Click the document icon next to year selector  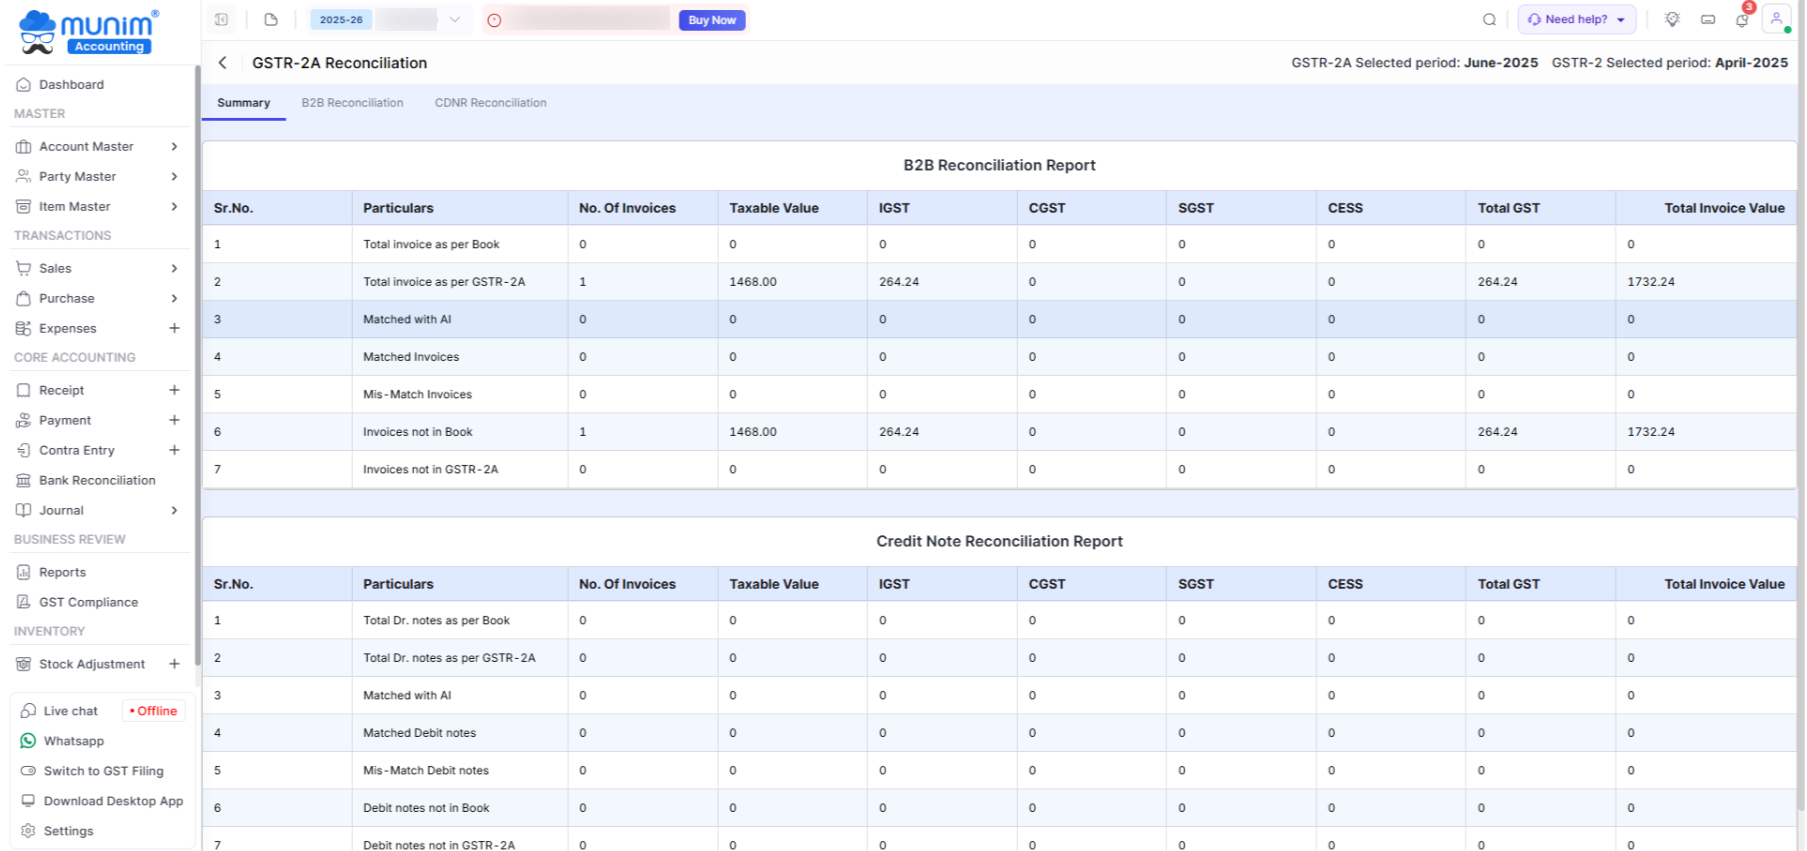click(271, 20)
